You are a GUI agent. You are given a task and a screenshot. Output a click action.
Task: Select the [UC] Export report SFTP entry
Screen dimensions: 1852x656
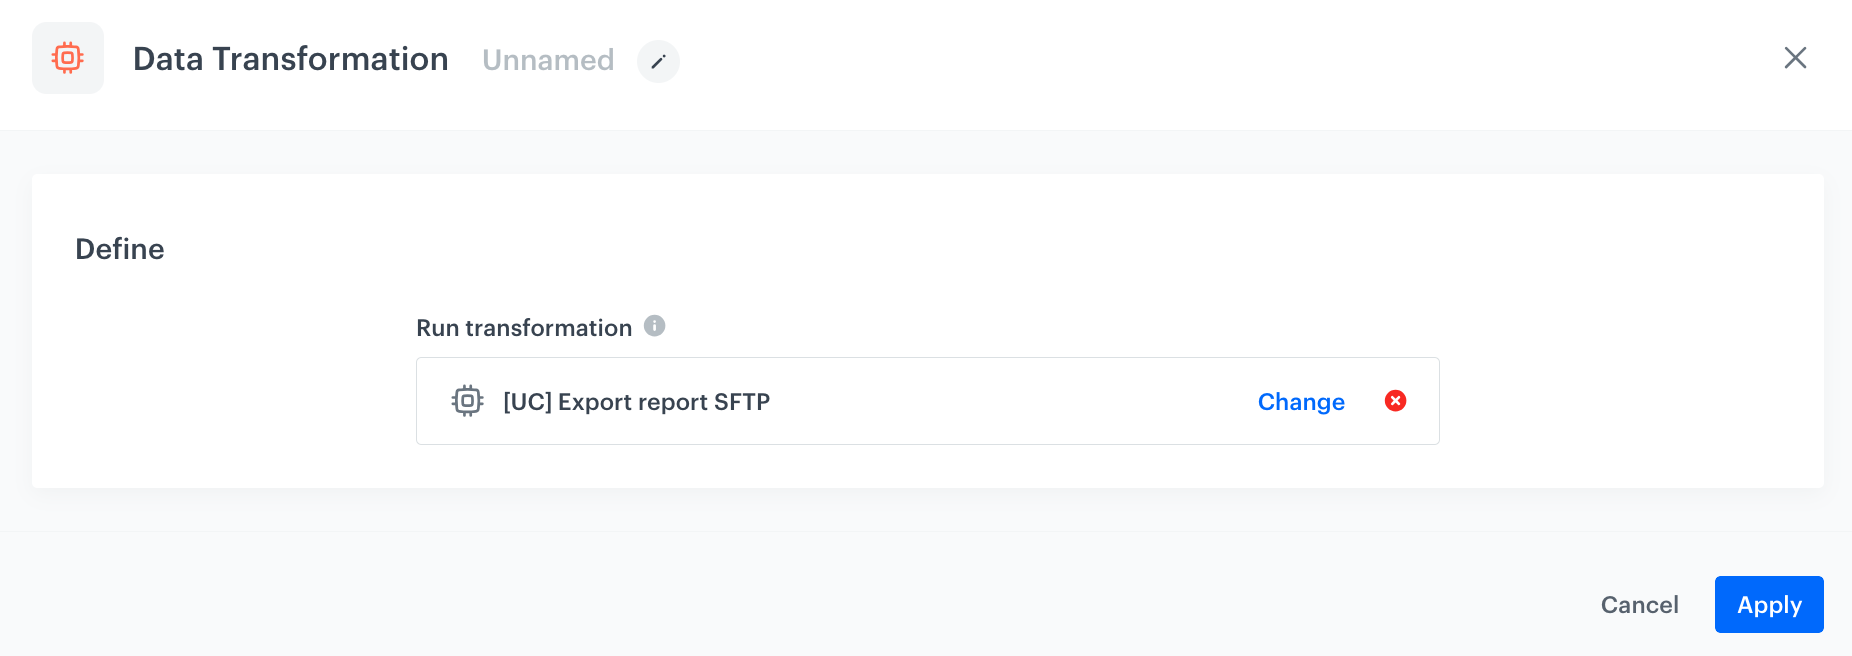pyautogui.click(x=636, y=402)
